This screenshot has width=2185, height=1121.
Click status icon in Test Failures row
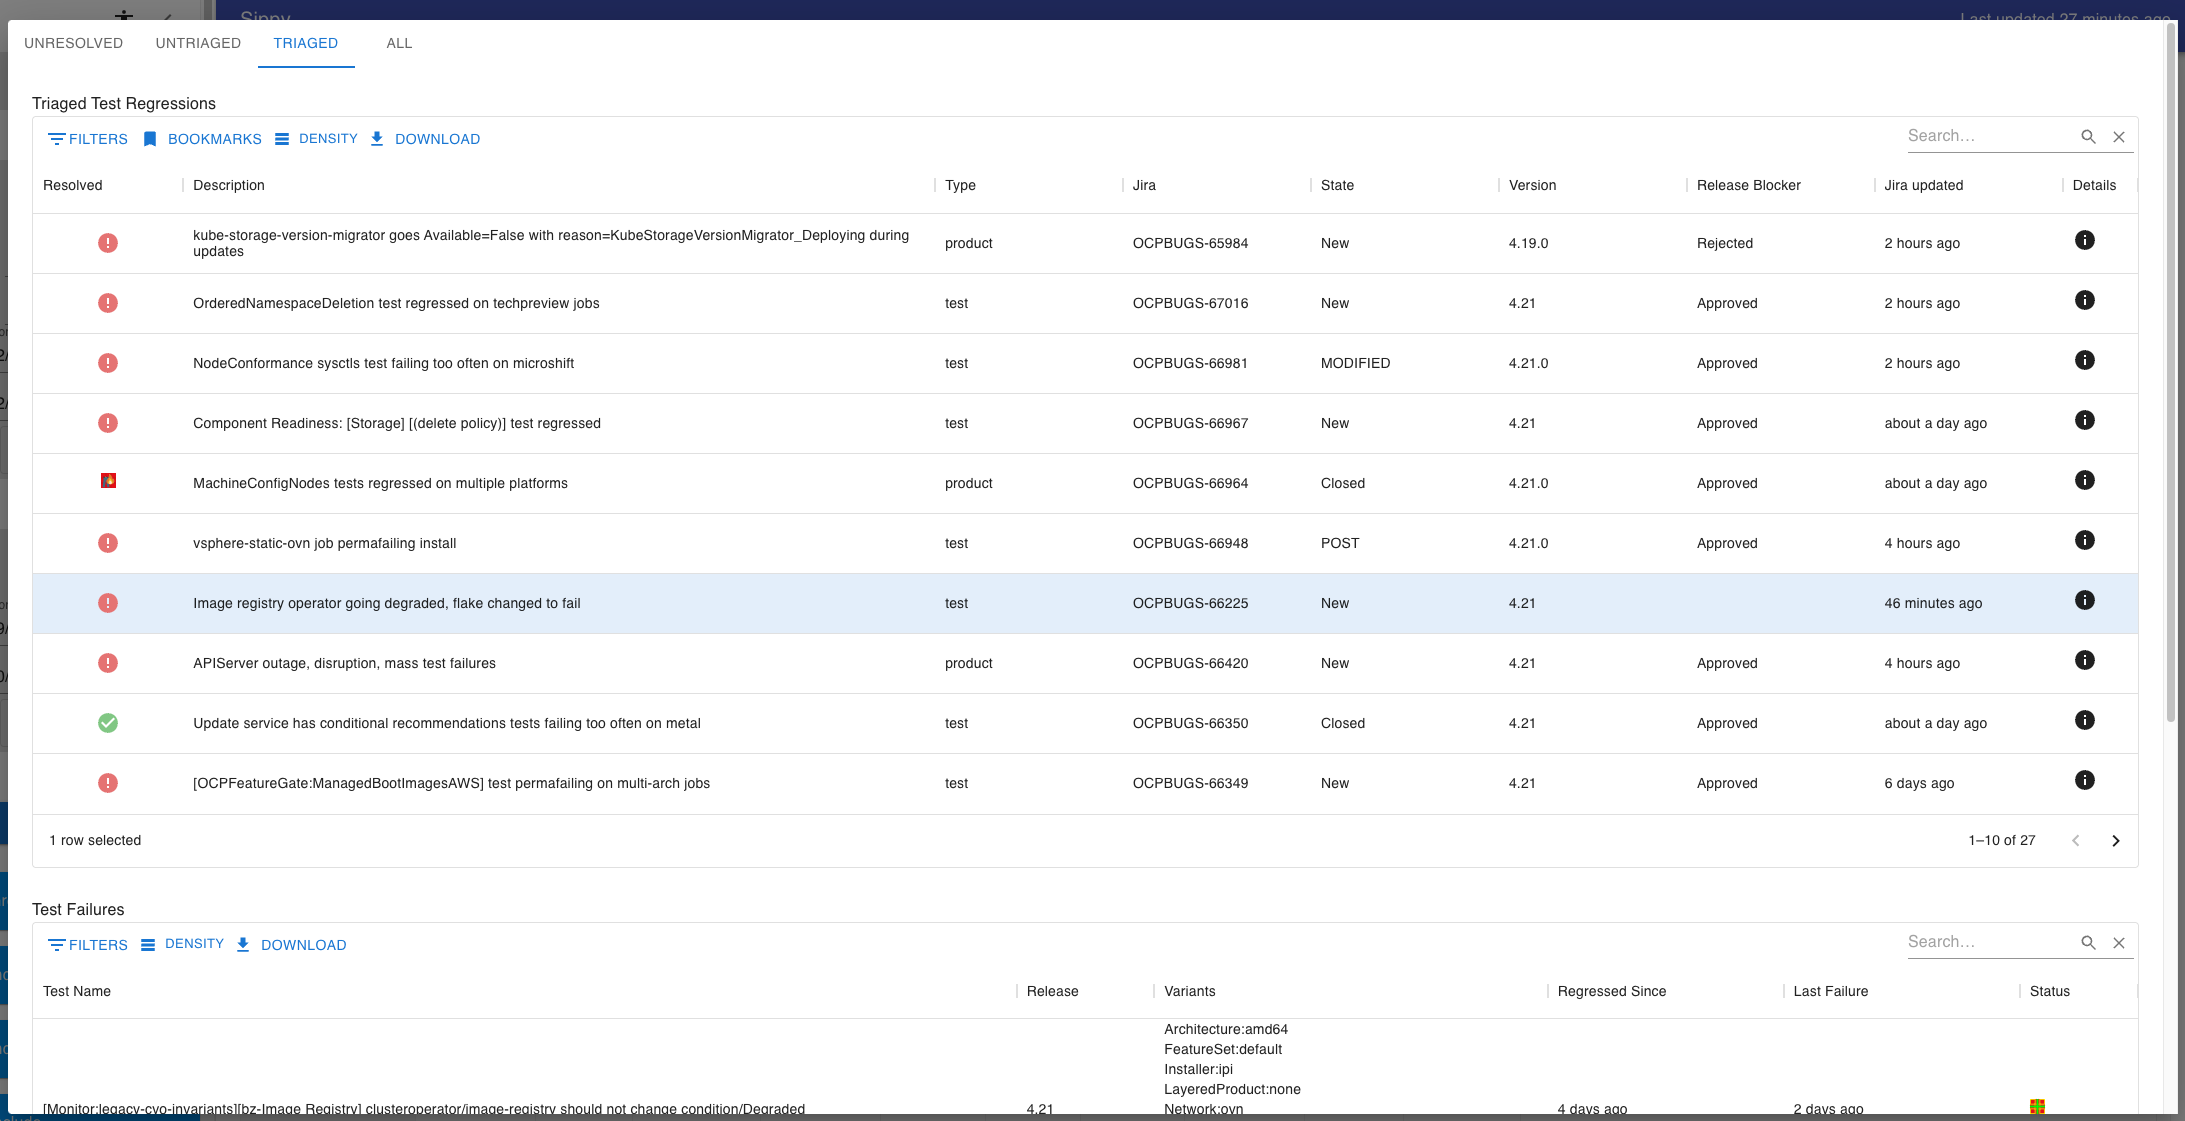coord(2036,1106)
